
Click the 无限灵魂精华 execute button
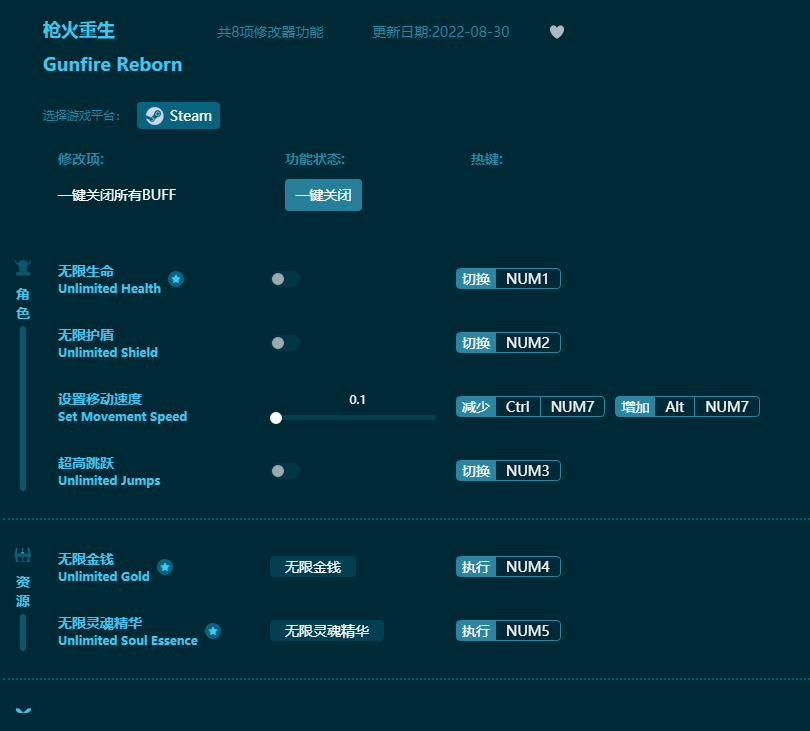pyautogui.click(x=327, y=631)
